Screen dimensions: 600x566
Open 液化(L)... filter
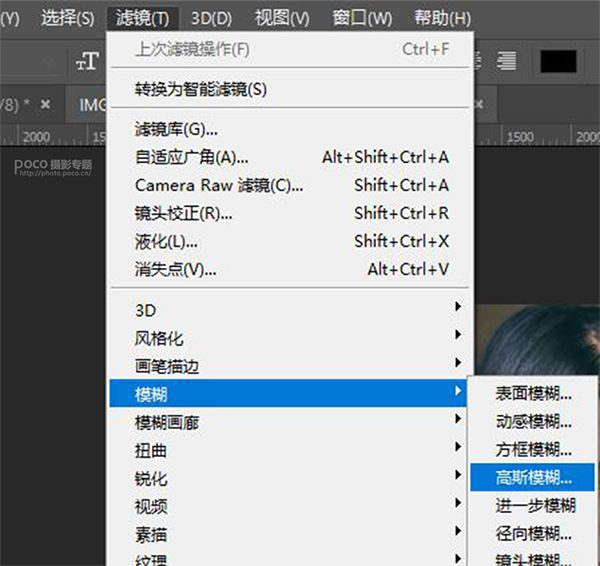[x=289, y=241]
